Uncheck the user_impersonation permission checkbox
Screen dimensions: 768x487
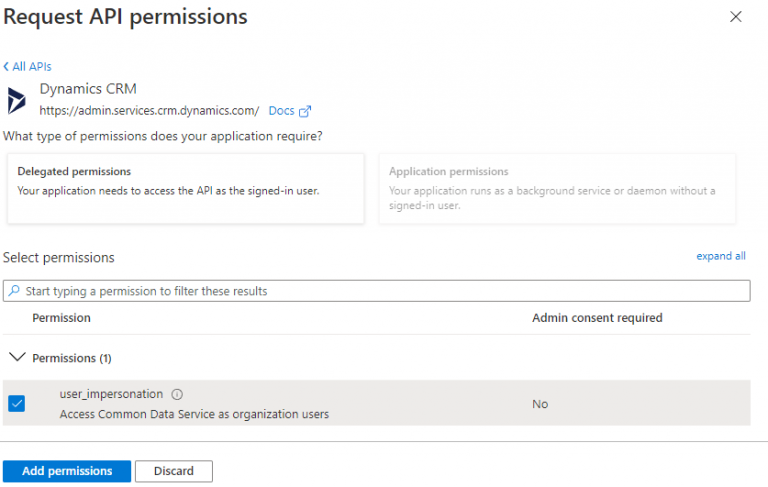[x=17, y=404]
